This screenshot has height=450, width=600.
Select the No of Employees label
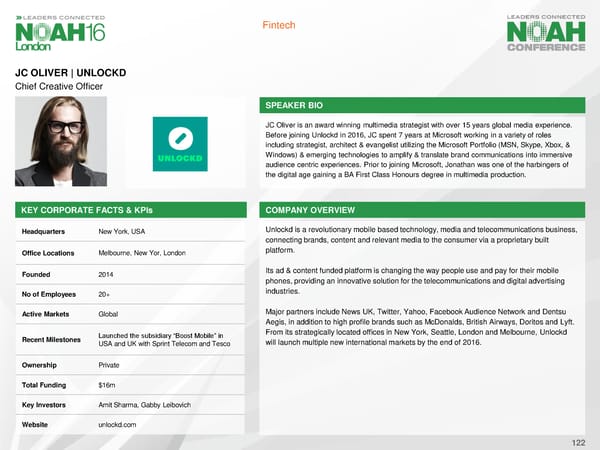52,294
